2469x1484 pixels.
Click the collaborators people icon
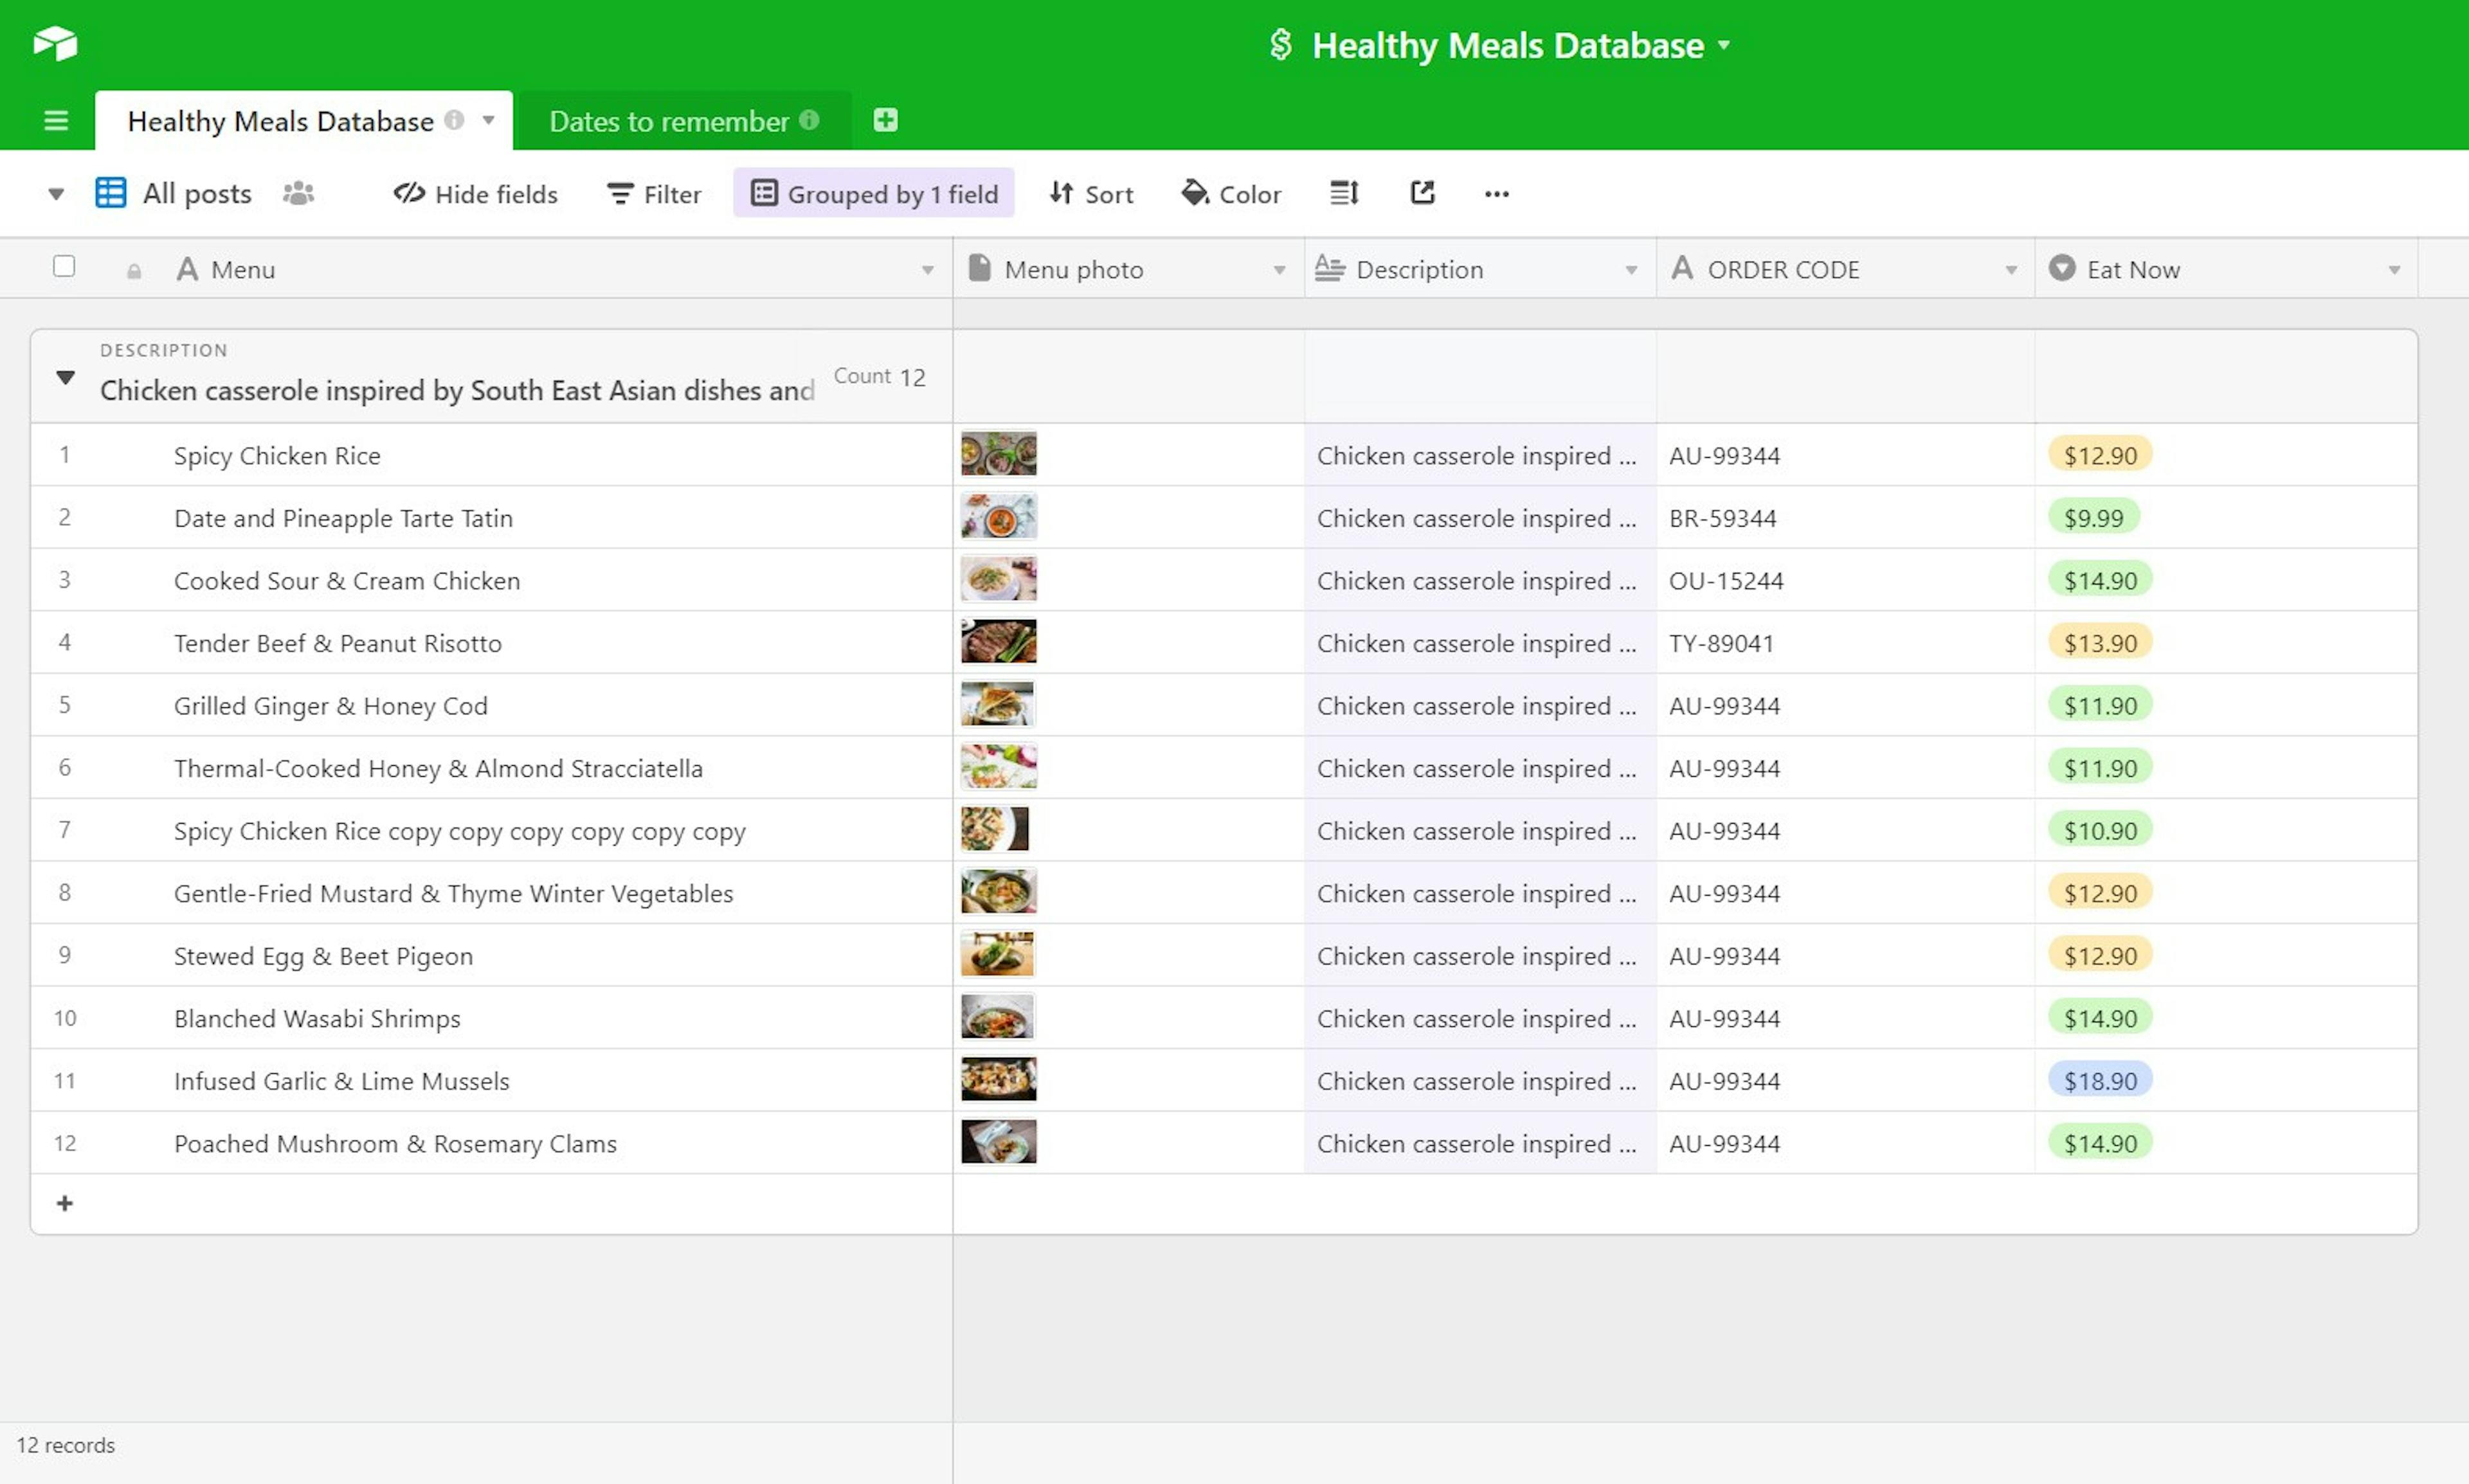click(x=298, y=193)
